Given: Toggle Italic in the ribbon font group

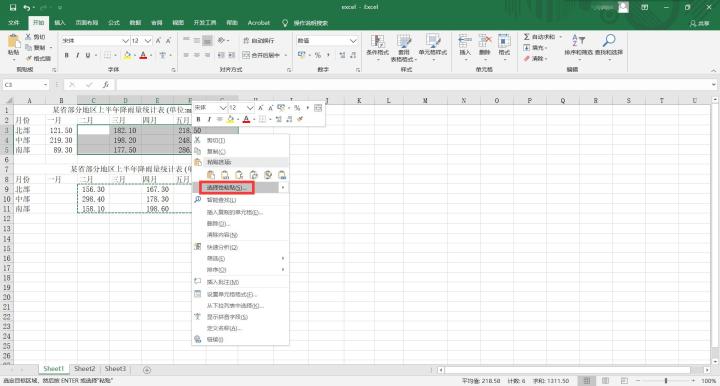Looking at the screenshot, I should click(x=77, y=55).
